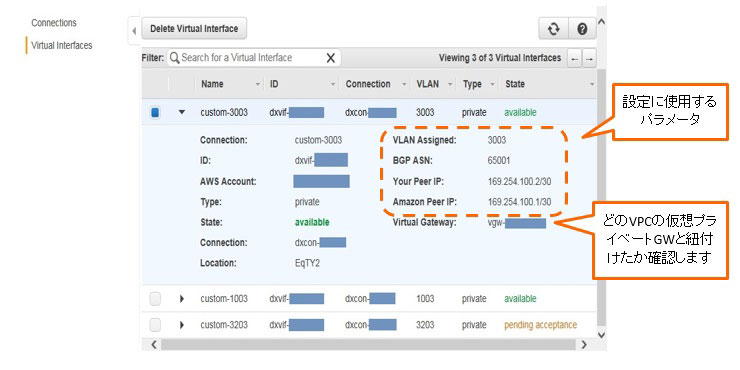740x370 pixels.
Task: Check the custom-3203 row checkbox
Action: (155, 325)
